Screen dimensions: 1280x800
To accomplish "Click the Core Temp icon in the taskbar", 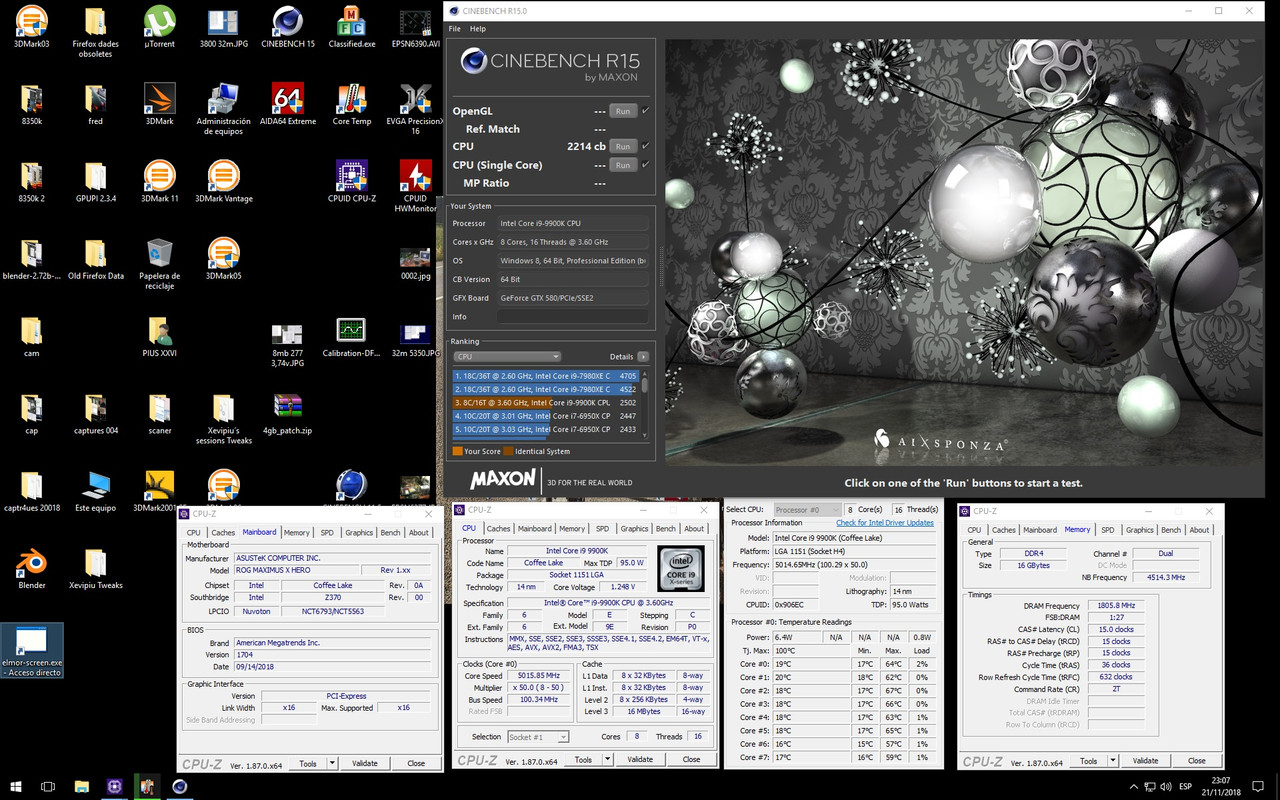I will pos(147,787).
